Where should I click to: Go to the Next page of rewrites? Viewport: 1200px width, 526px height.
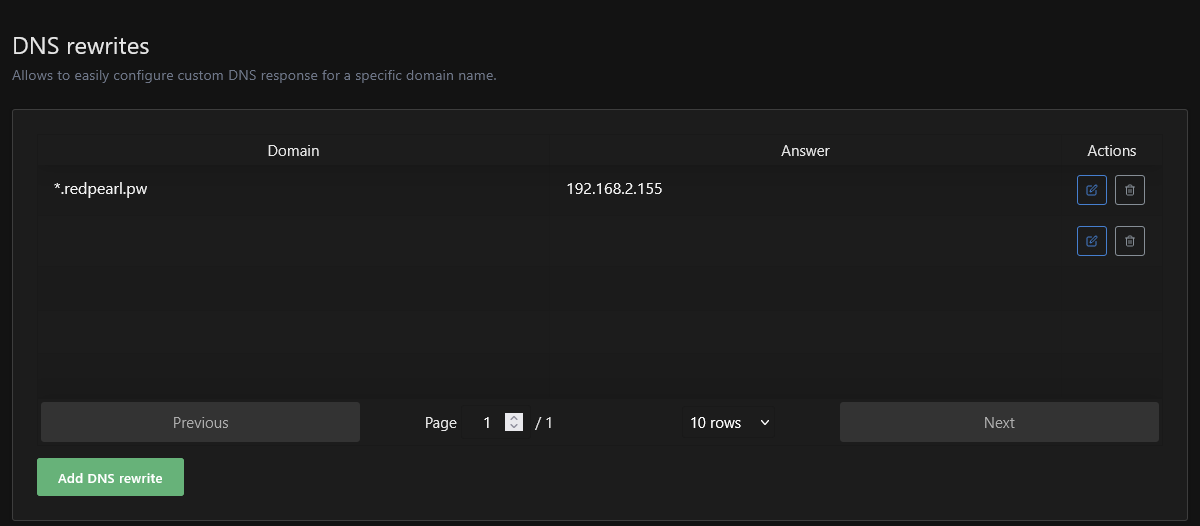[999, 423]
